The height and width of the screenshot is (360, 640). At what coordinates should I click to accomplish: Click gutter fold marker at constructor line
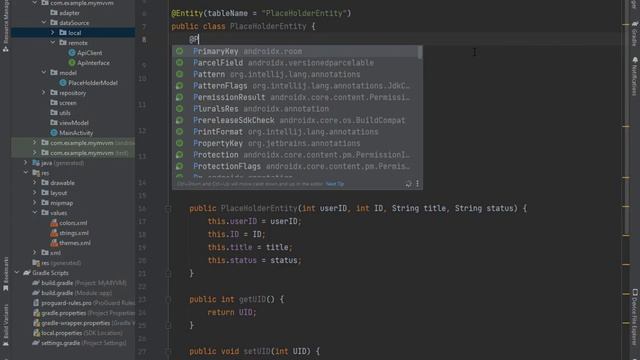168,209
